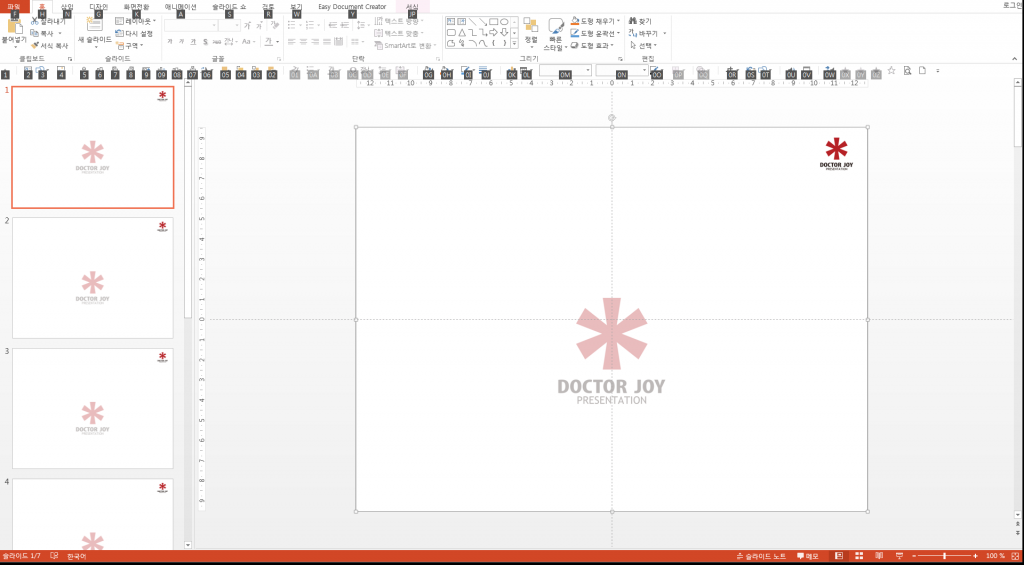This screenshot has height=565, width=1024.
Task: Click the zoom slider handle
Action: pyautogui.click(x=944, y=556)
